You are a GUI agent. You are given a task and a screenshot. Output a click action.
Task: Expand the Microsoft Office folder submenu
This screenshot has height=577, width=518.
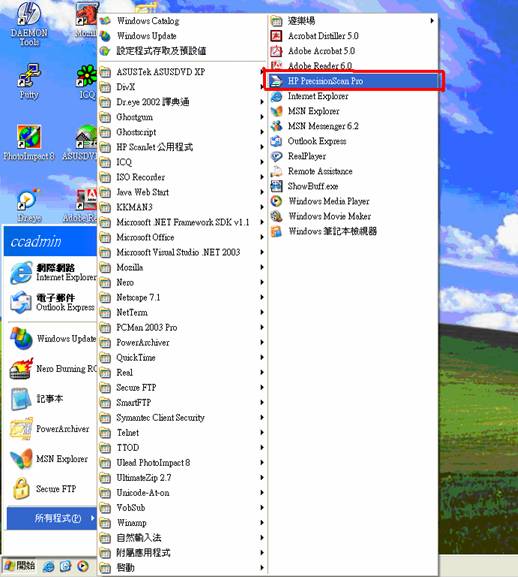point(182,237)
